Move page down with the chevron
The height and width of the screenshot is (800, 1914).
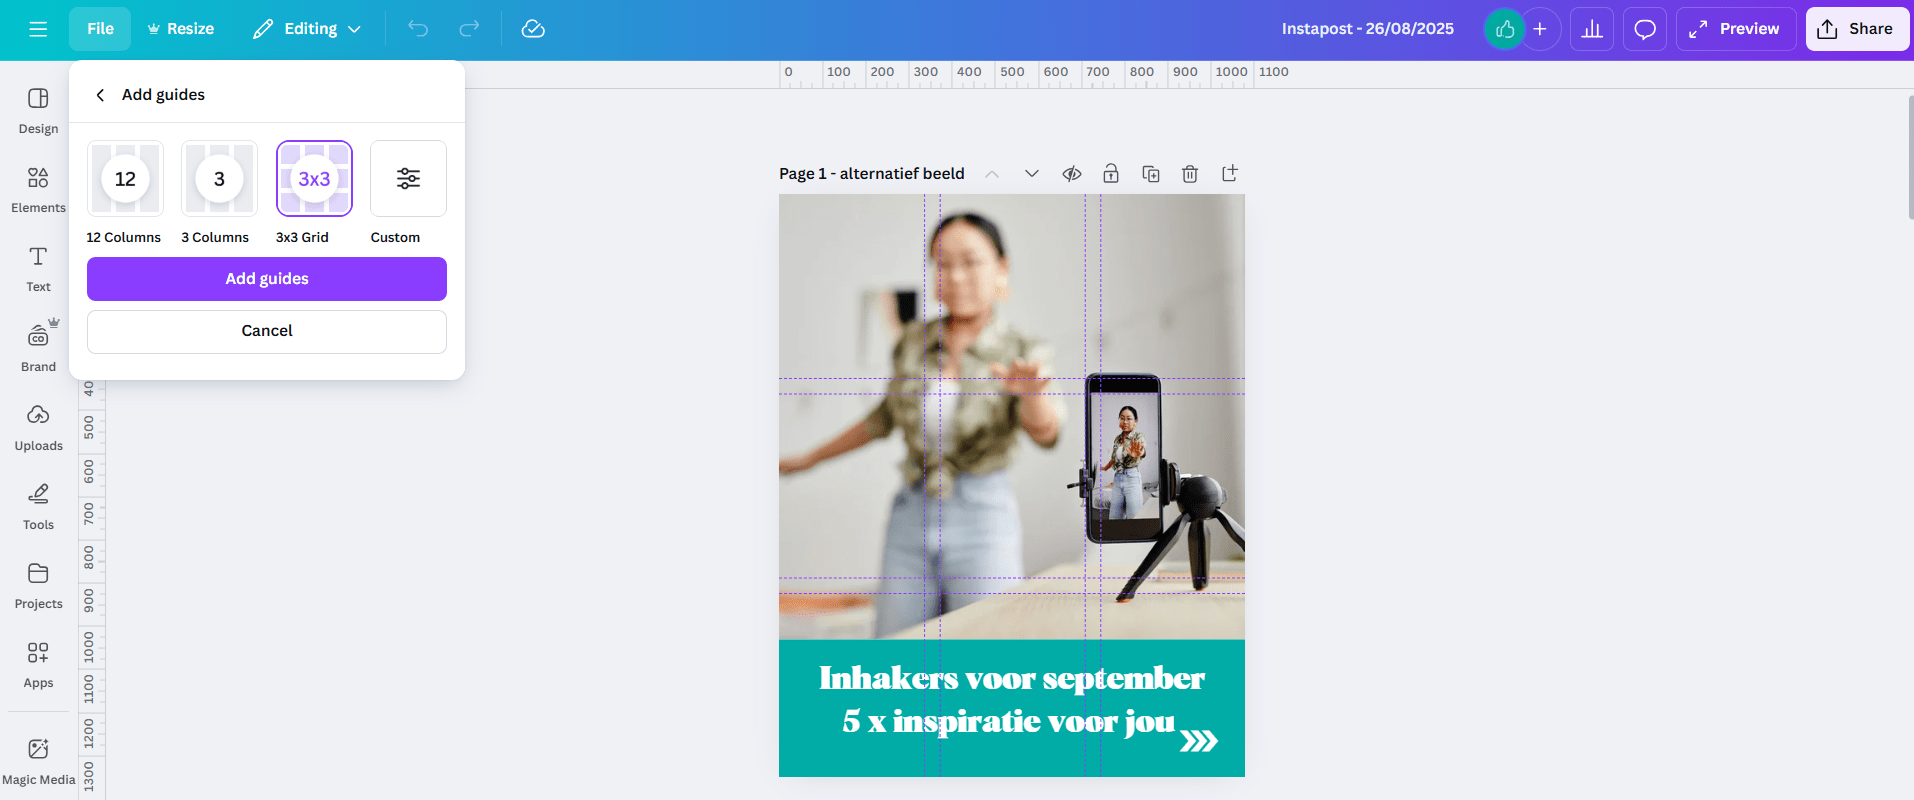coord(1032,174)
